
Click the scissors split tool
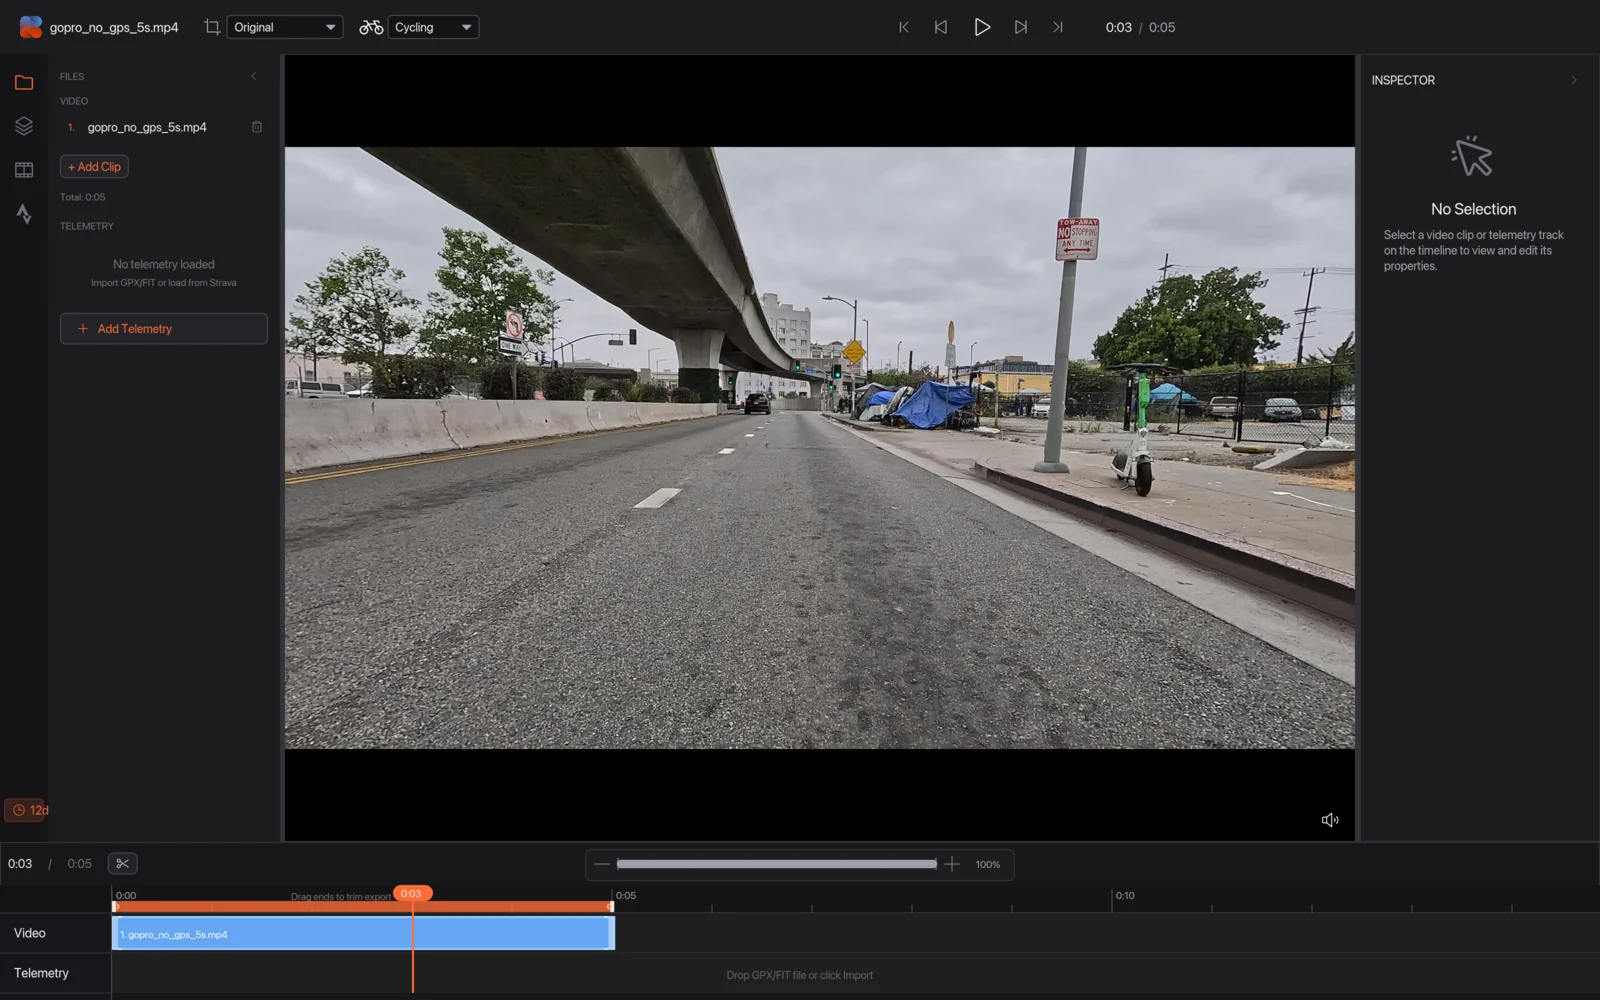[x=123, y=863]
